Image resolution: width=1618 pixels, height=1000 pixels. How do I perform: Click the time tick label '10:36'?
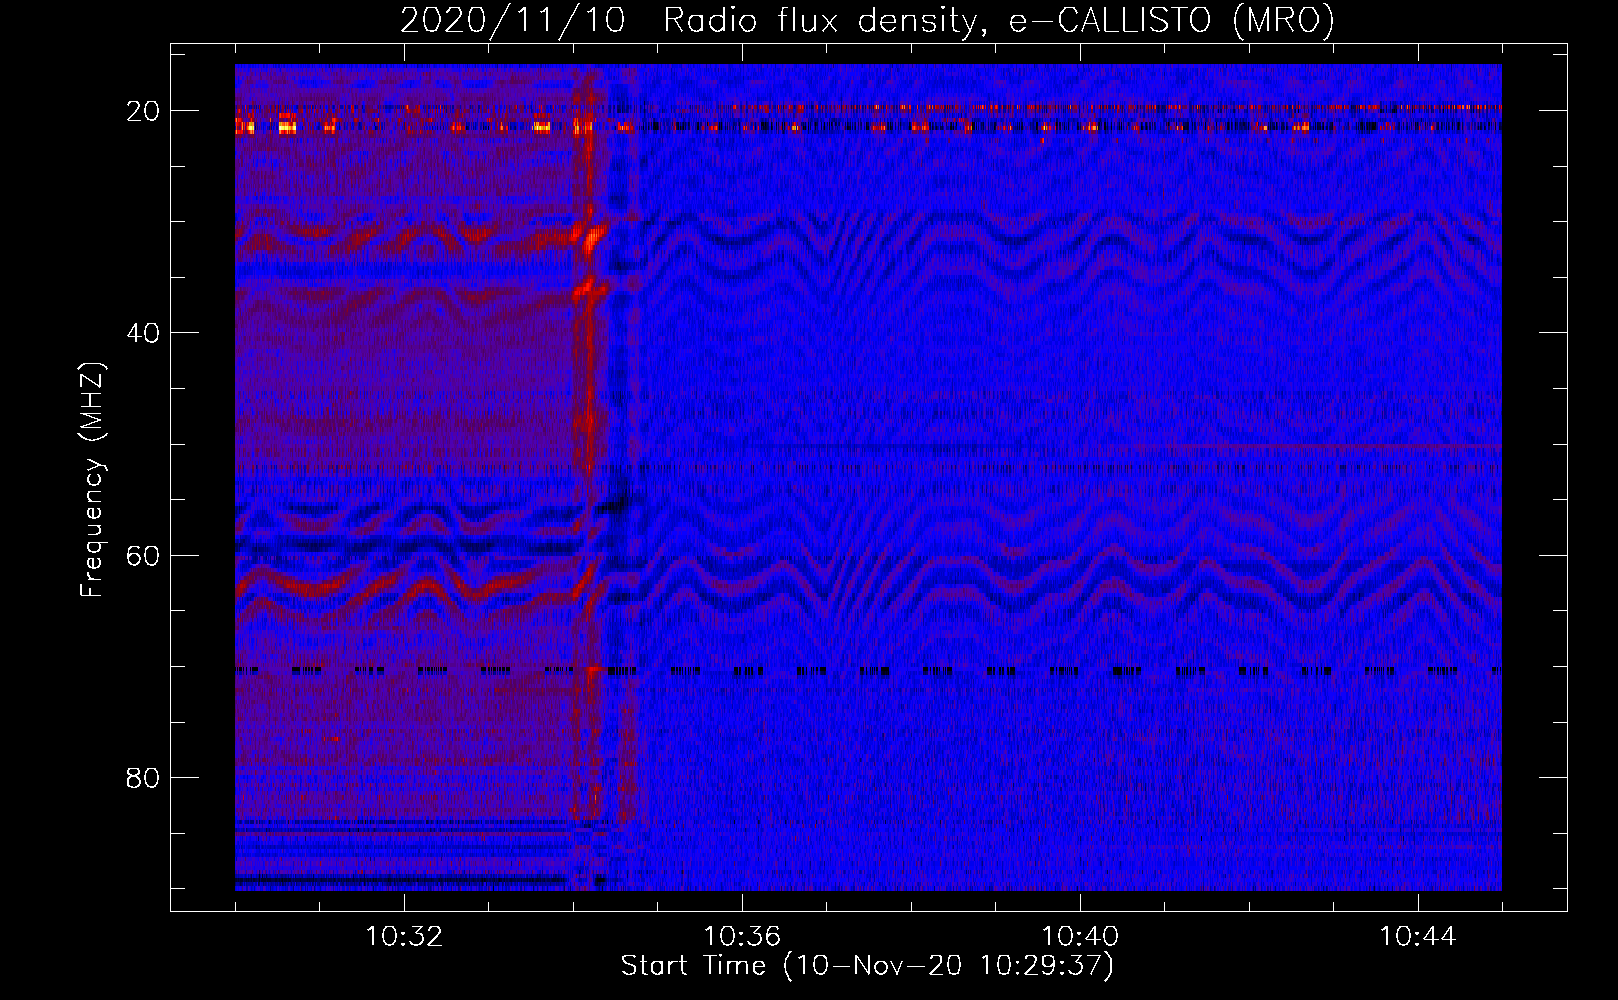point(742,937)
